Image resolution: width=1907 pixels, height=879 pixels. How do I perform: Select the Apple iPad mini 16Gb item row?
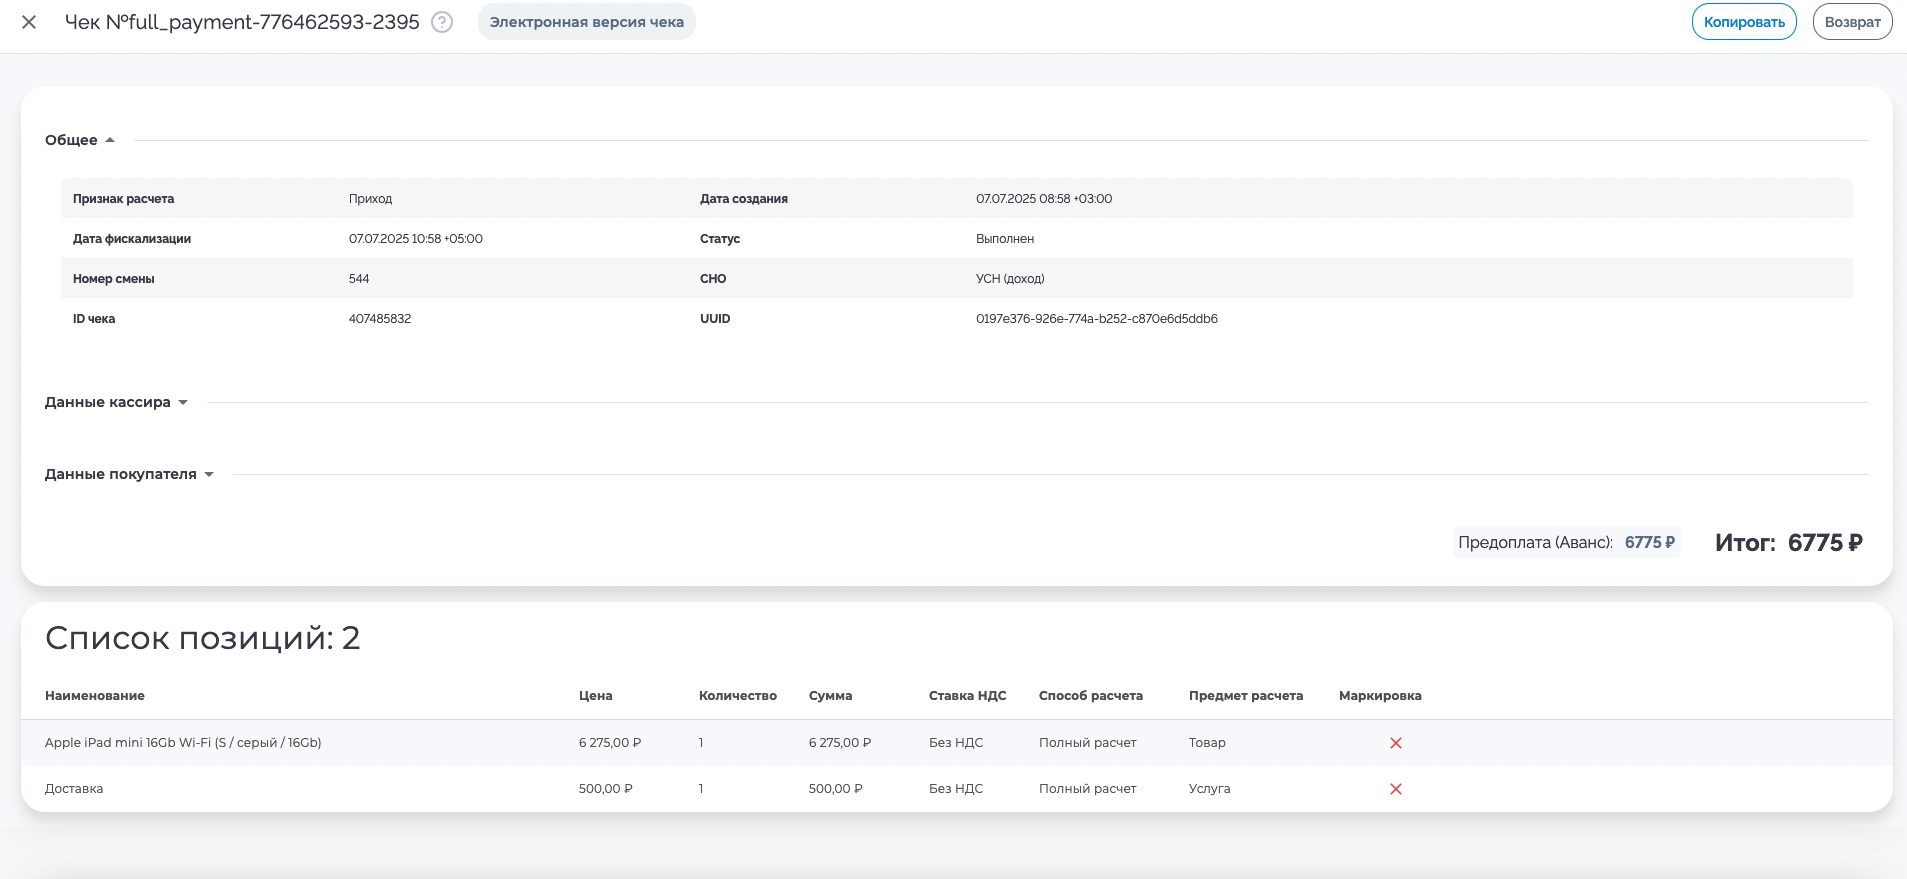(183, 743)
